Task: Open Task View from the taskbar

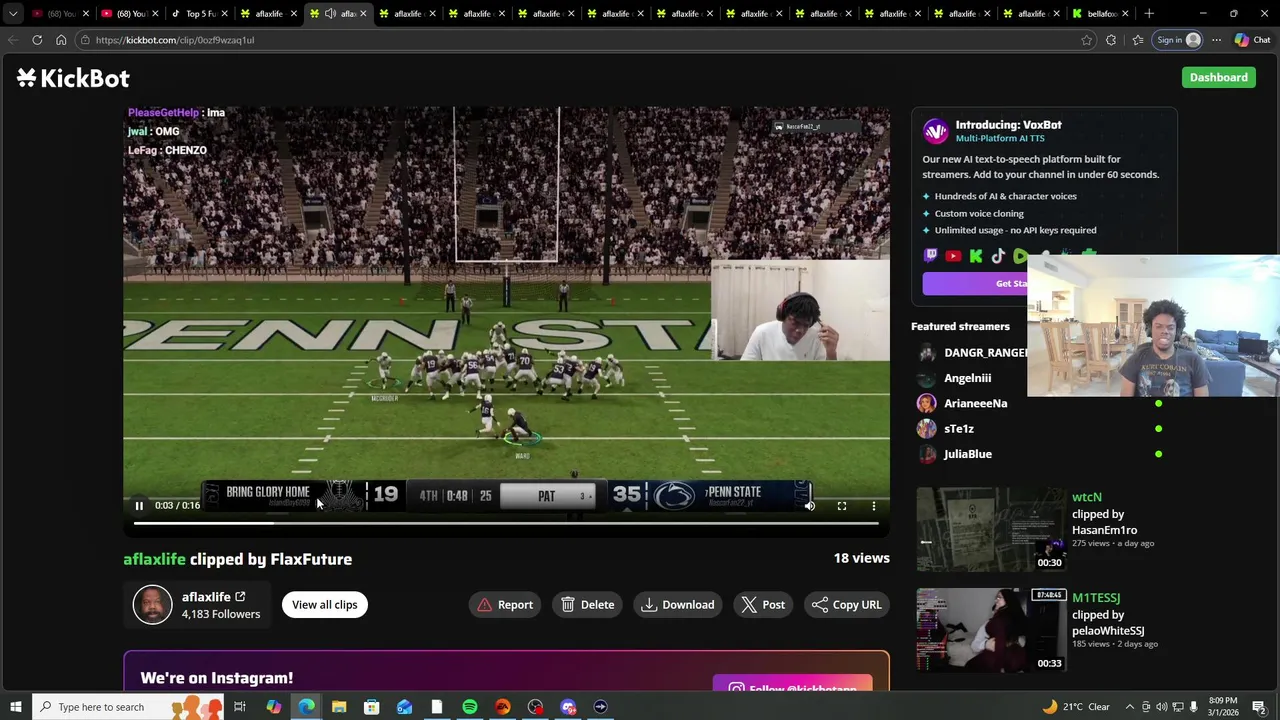Action: 240,707
